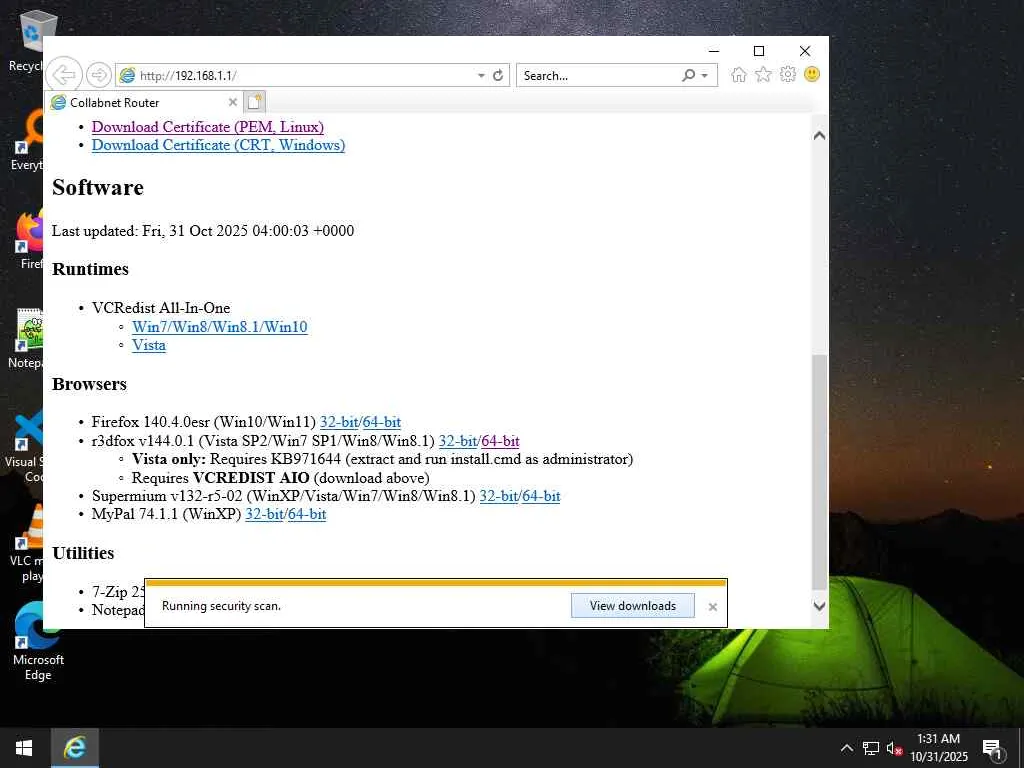1024x768 pixels.
Task: Open the network status tray icon
Action: pyautogui.click(x=871, y=748)
